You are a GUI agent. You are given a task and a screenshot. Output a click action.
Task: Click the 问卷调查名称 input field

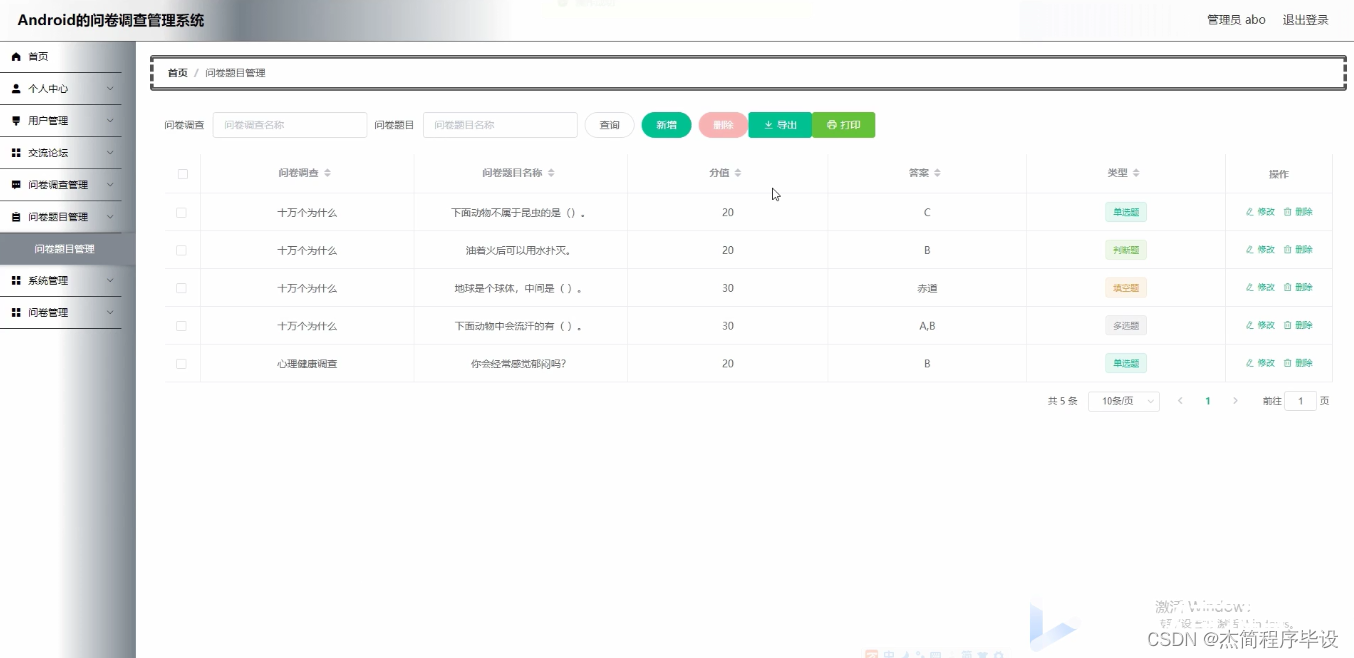tap(289, 125)
